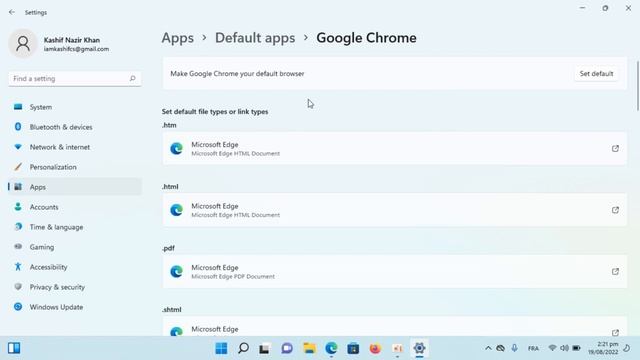
Task: Click the open icon on the .html row
Action: (x=615, y=210)
